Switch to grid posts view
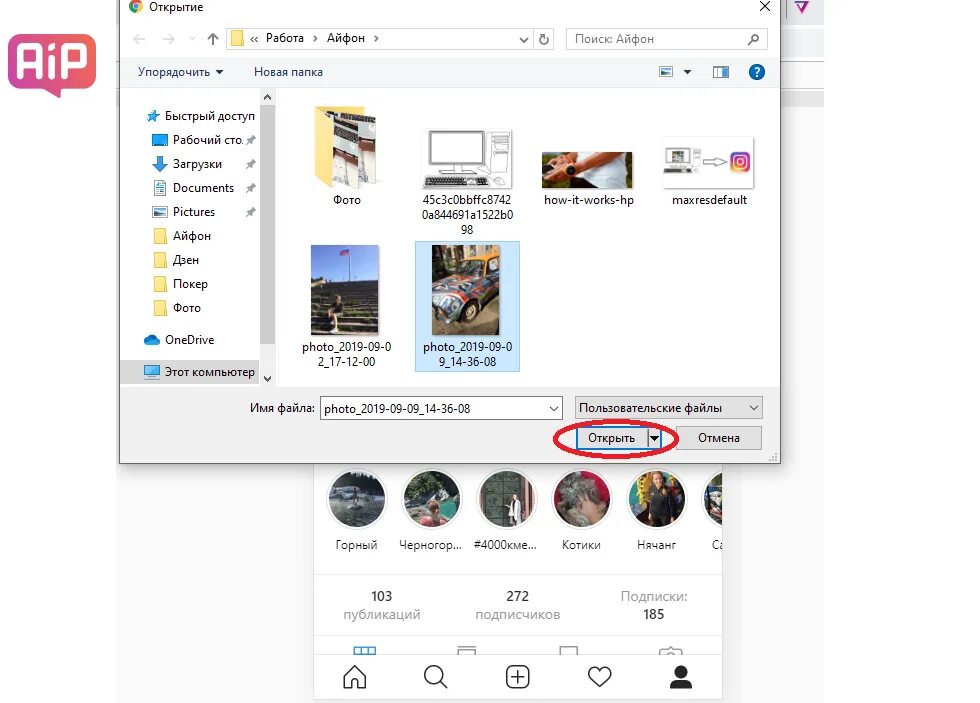Image resolution: width=980 pixels, height=703 pixels. coord(364,651)
